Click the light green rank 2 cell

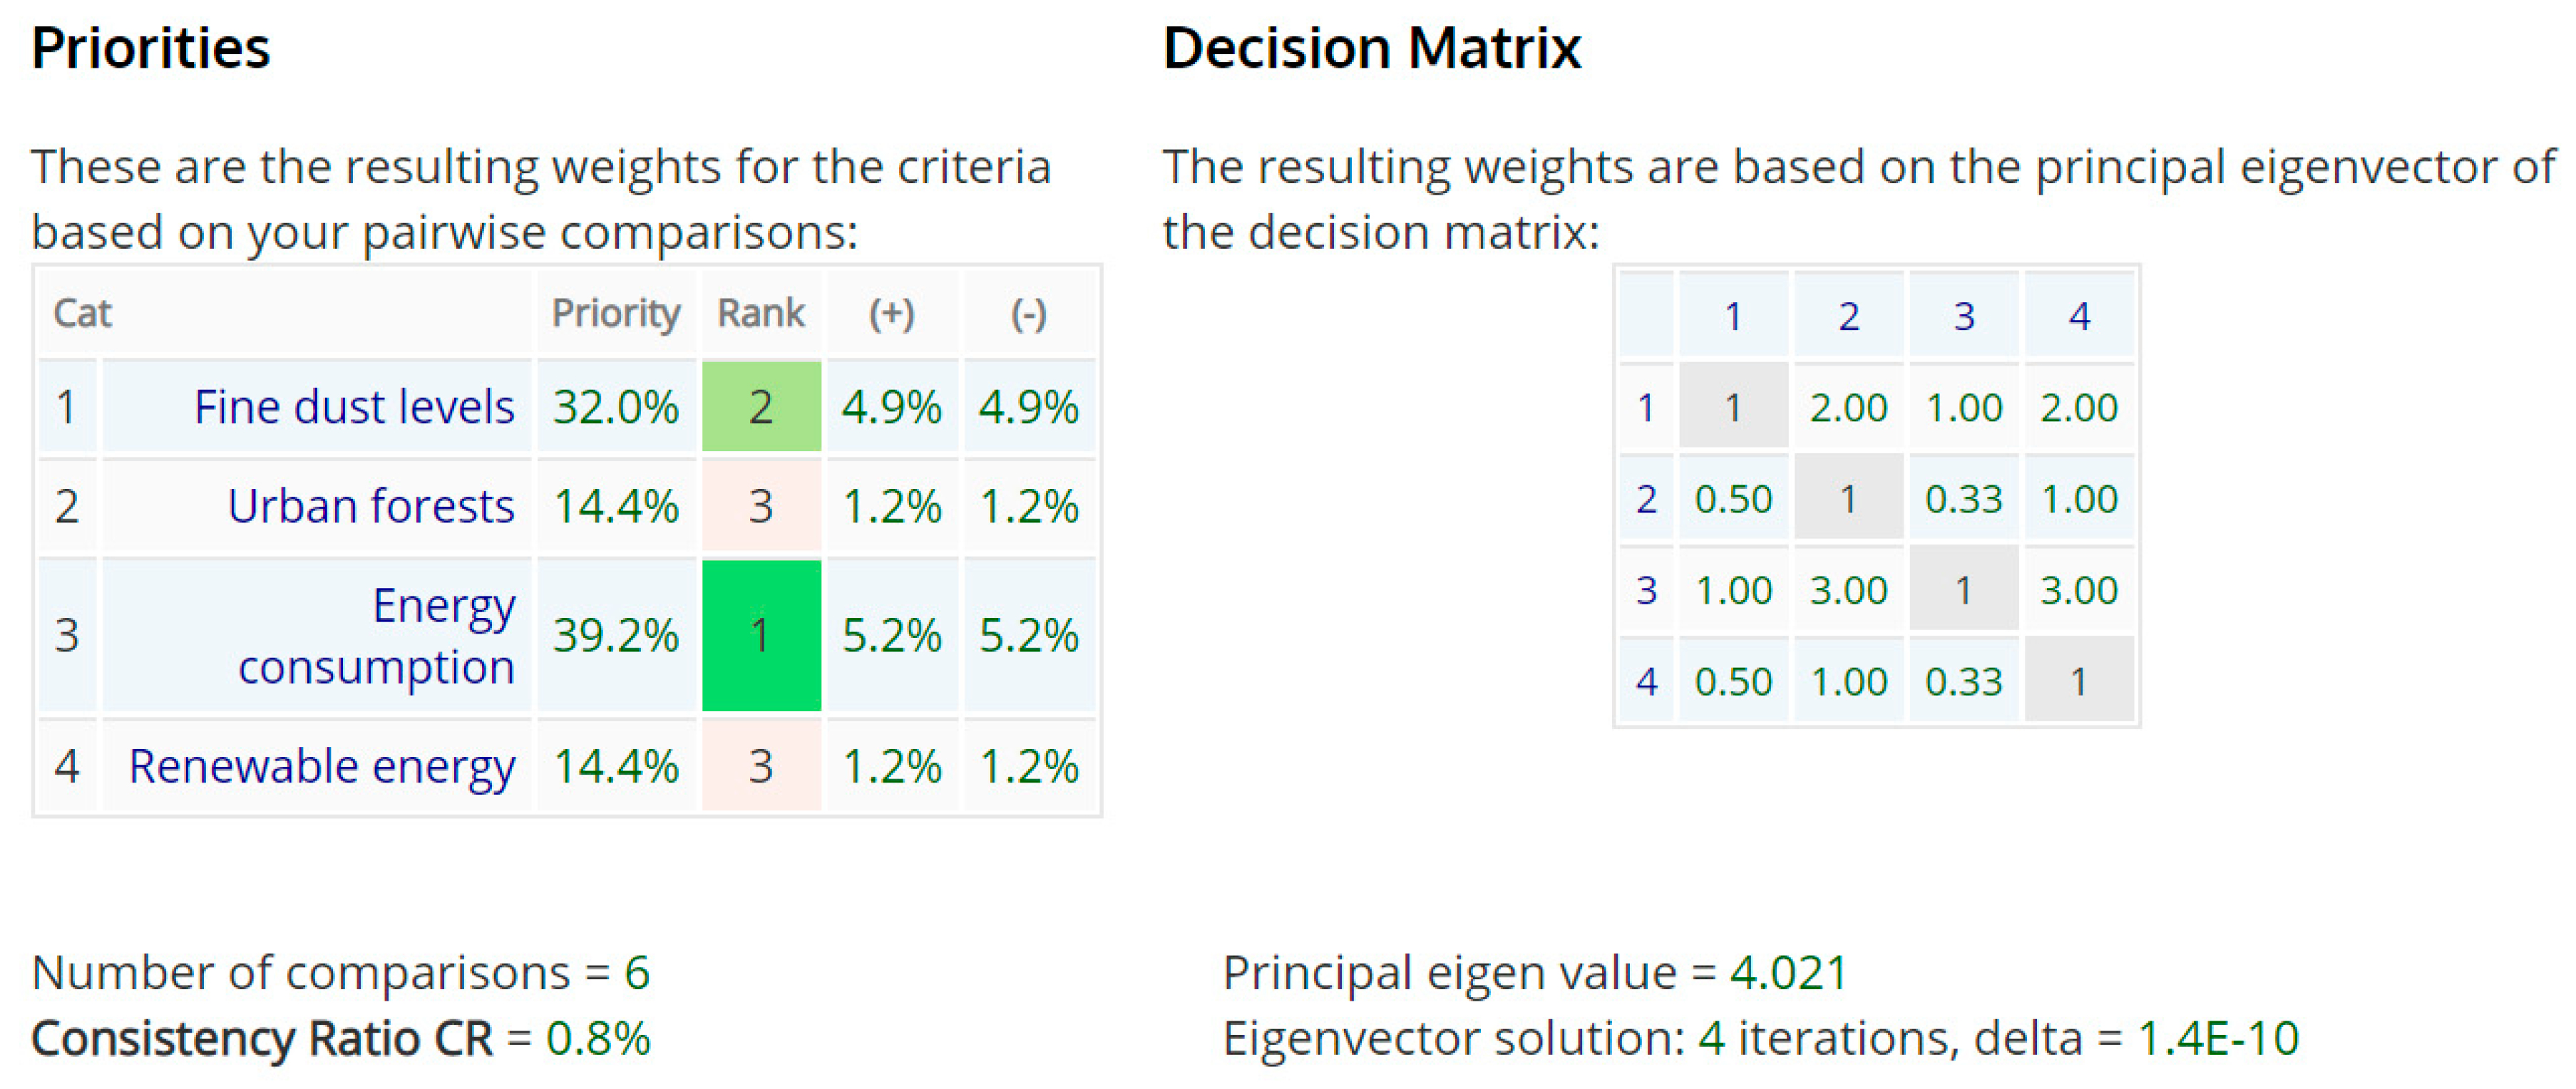tap(761, 407)
